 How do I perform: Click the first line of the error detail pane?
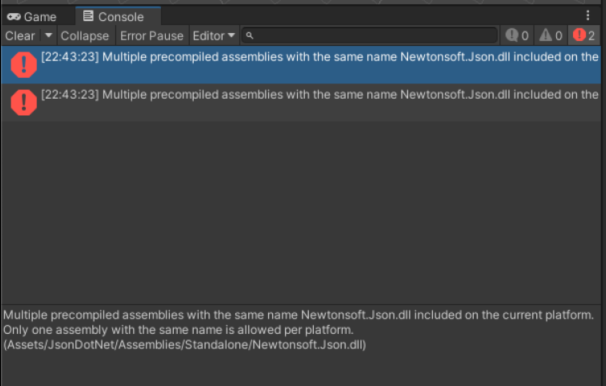click(298, 315)
